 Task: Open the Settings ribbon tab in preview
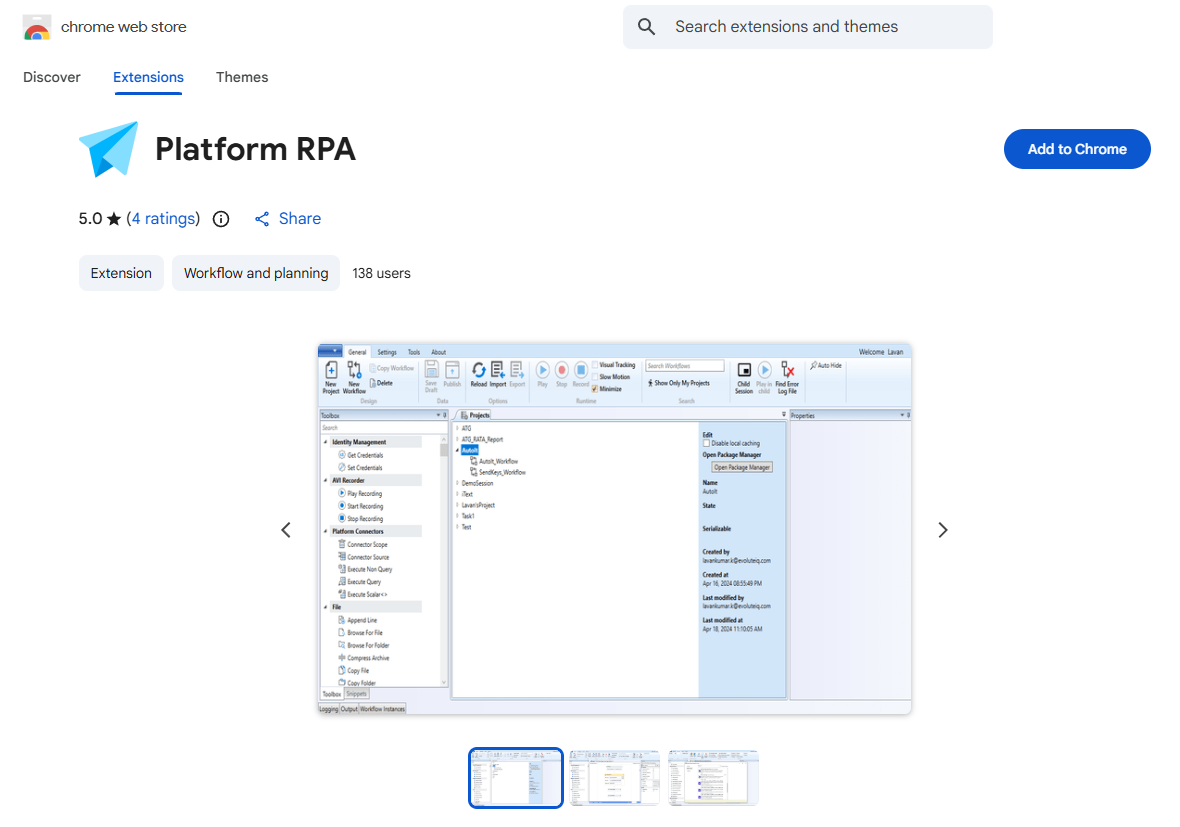click(x=387, y=352)
